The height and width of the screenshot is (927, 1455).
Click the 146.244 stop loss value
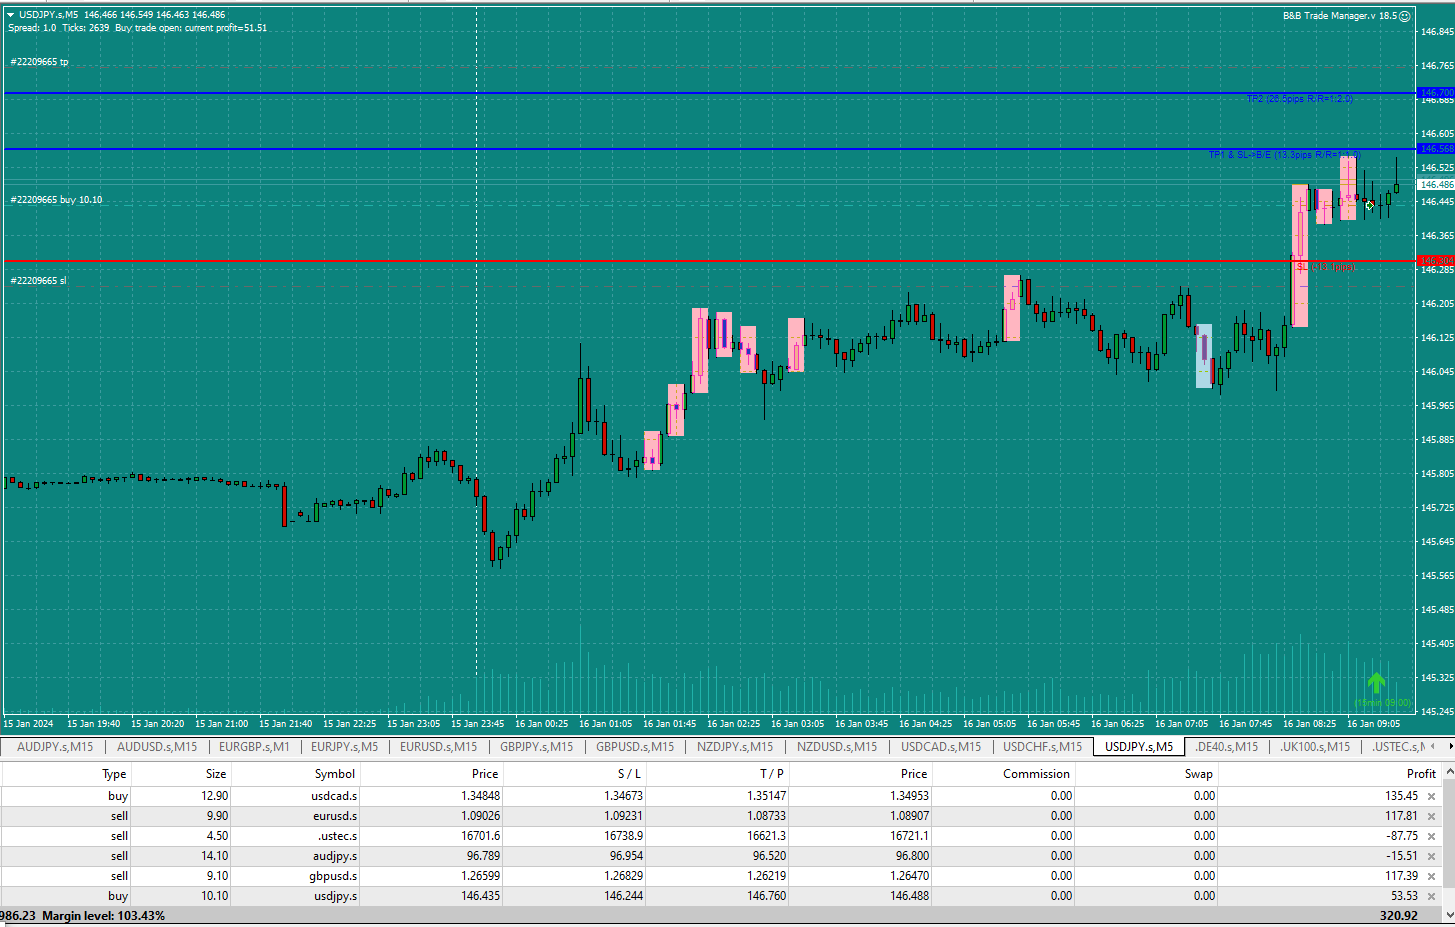(623, 897)
